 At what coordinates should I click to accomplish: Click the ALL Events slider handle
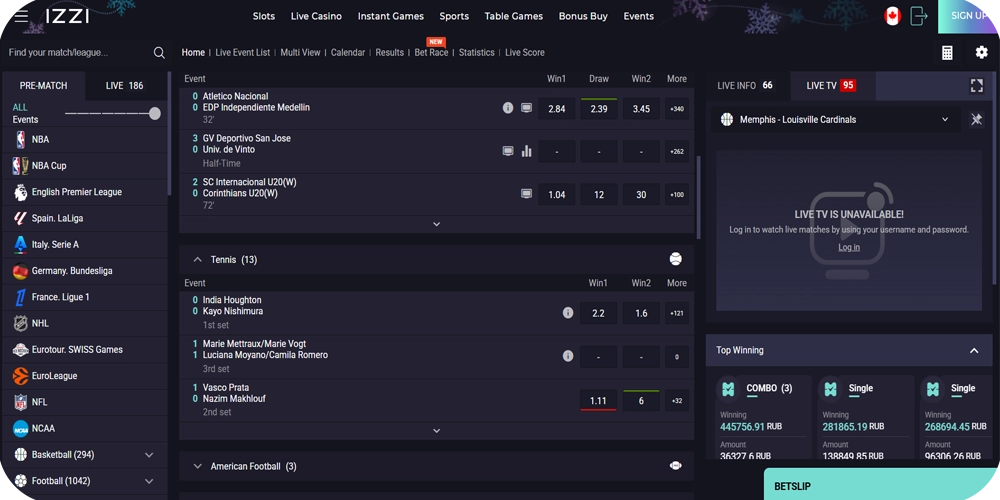click(x=154, y=114)
